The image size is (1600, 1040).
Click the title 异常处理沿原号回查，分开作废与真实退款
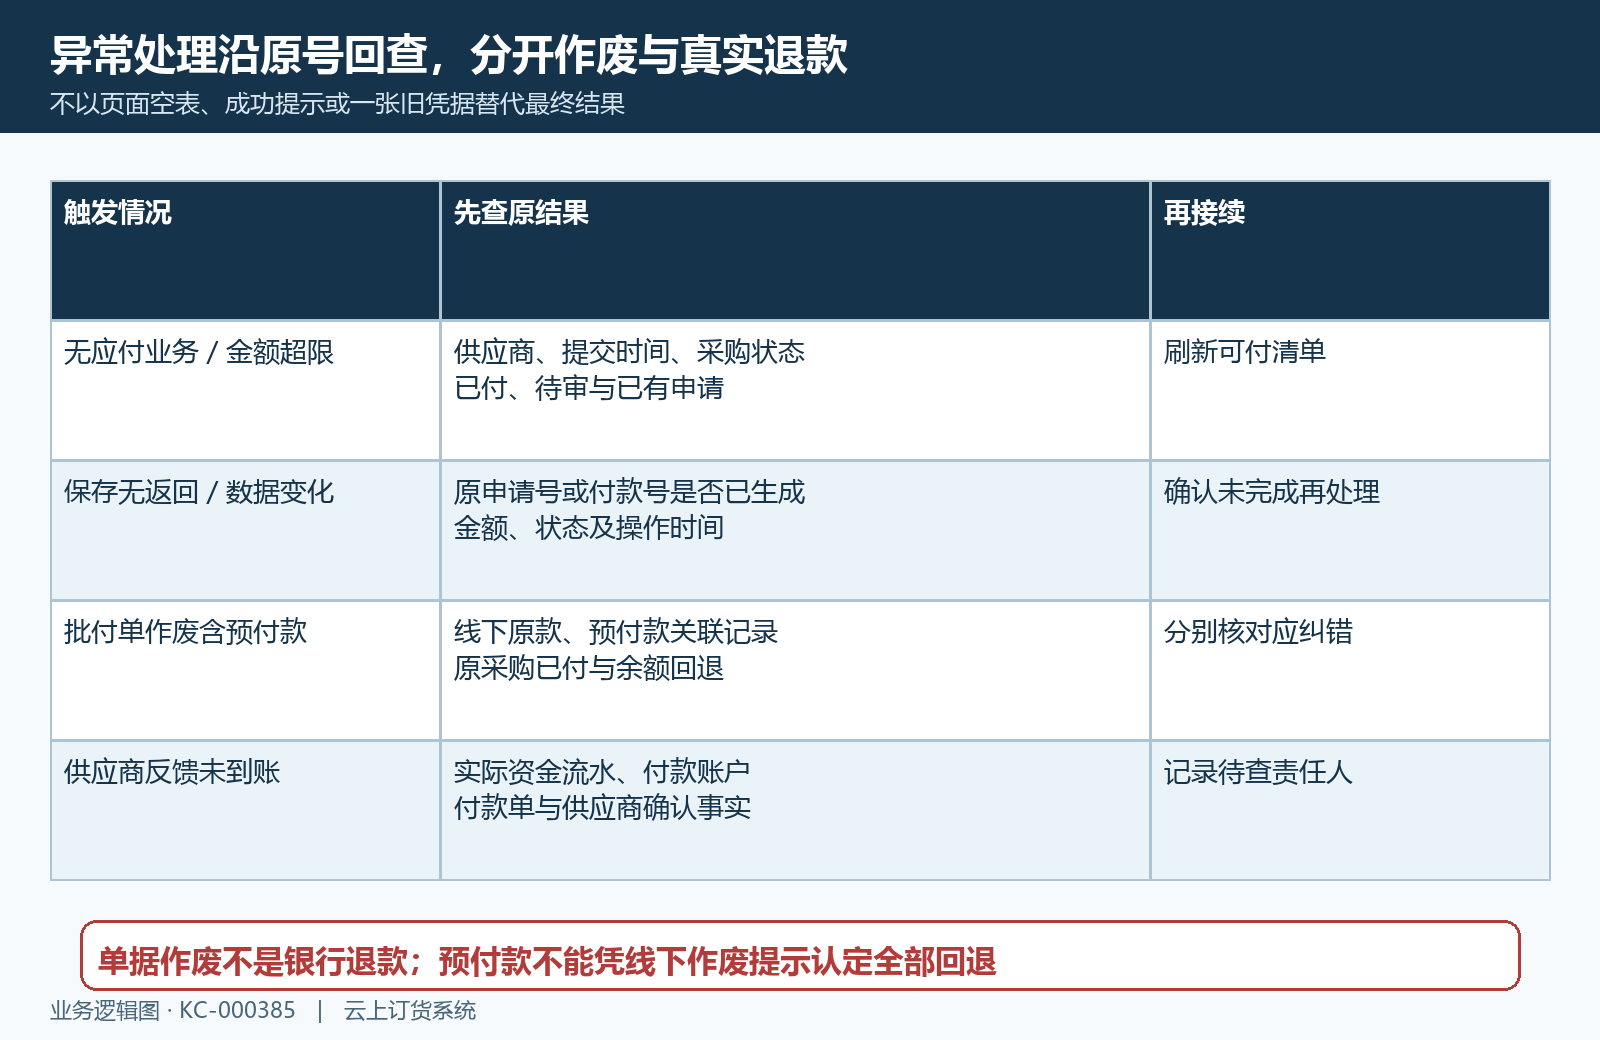[449, 55]
